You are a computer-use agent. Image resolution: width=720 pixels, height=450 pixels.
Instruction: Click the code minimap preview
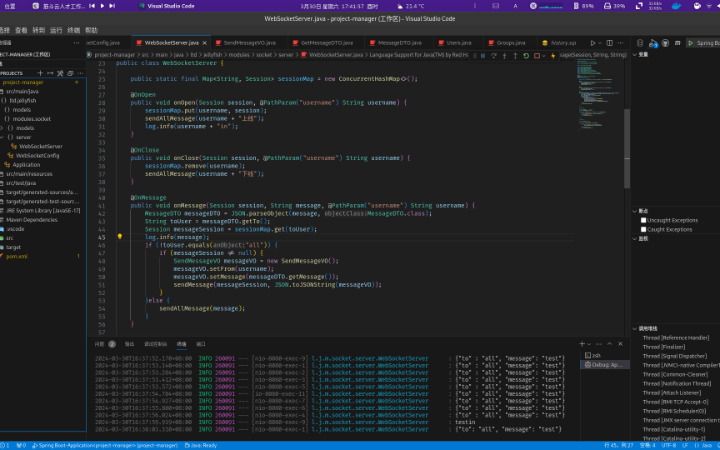(598, 94)
